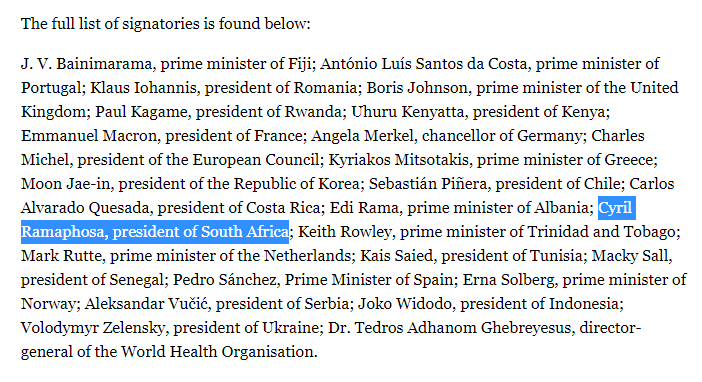Image resolution: width=702 pixels, height=382 pixels.
Task: Click on 'Kyriakos Mitsotakis' name
Action: click(x=398, y=159)
